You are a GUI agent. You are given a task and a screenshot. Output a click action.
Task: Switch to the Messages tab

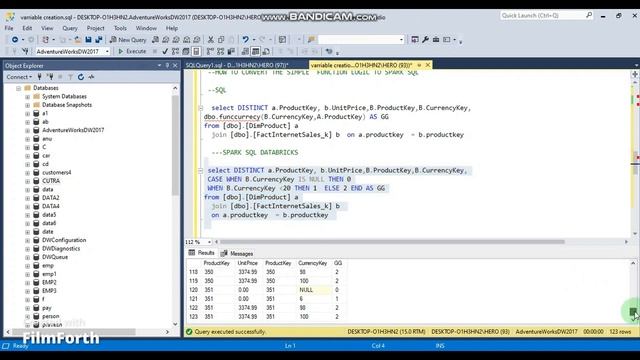(x=237, y=253)
